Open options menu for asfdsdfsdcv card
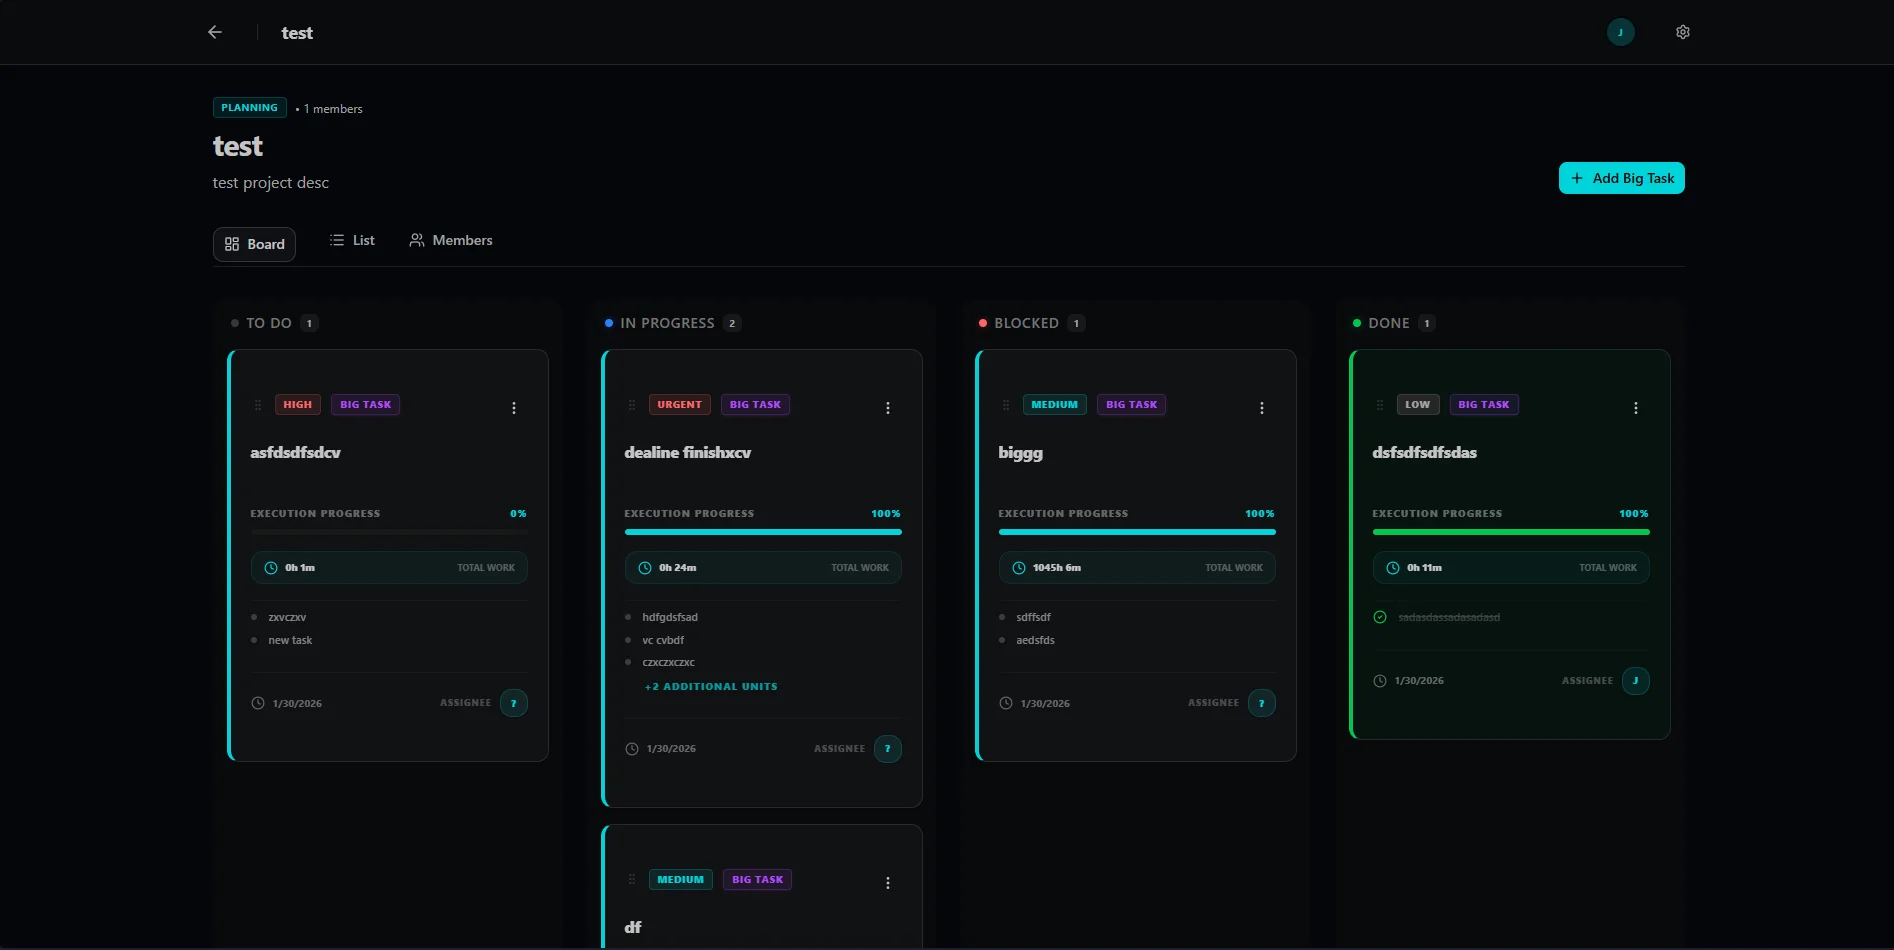Image resolution: width=1894 pixels, height=950 pixels. point(514,408)
